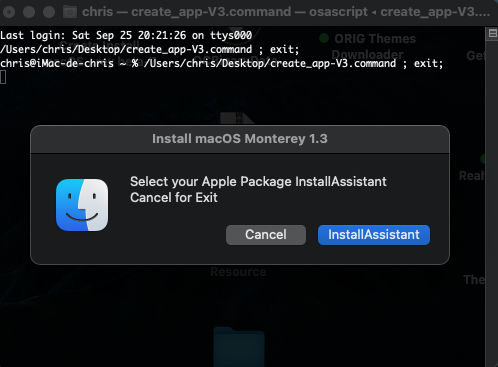498x367 pixels.
Task: Click the chris@iMac-de-chris prompt line
Action: (222, 63)
